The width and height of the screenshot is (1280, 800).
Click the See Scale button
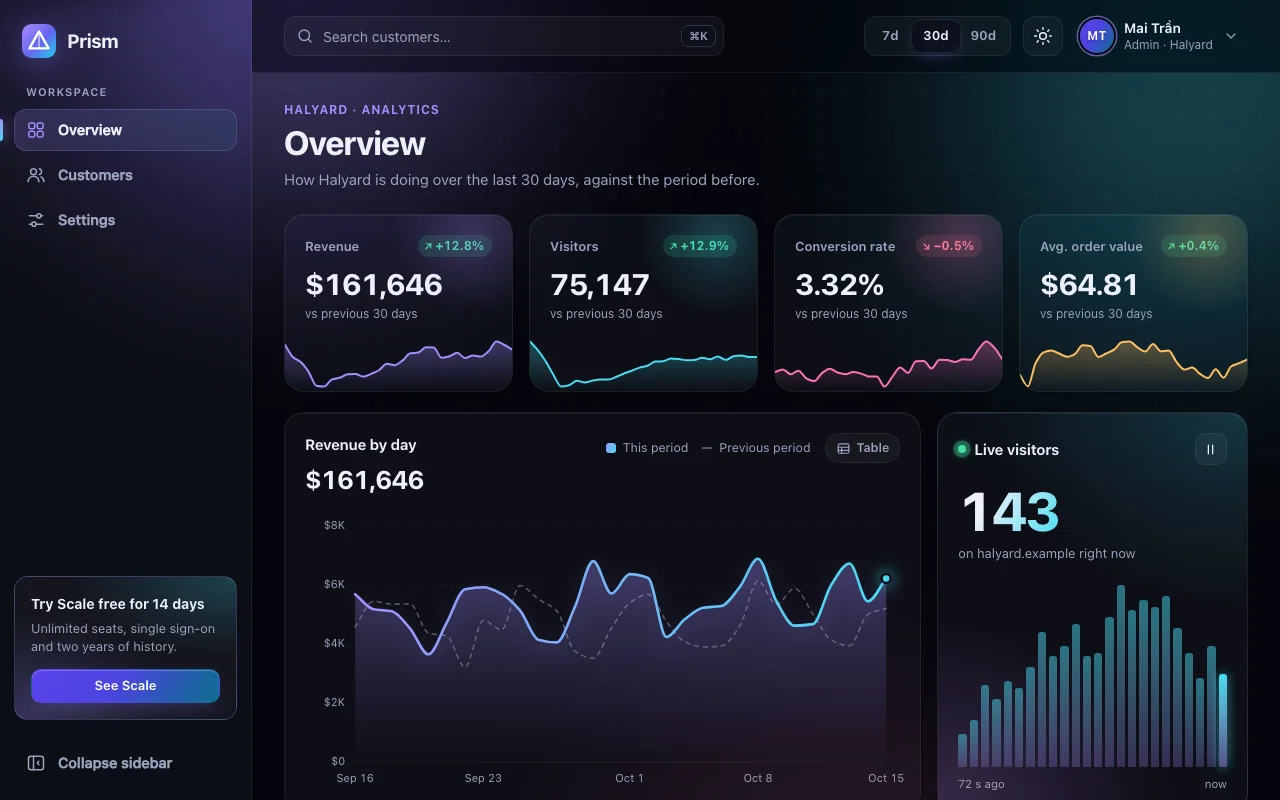tap(125, 686)
